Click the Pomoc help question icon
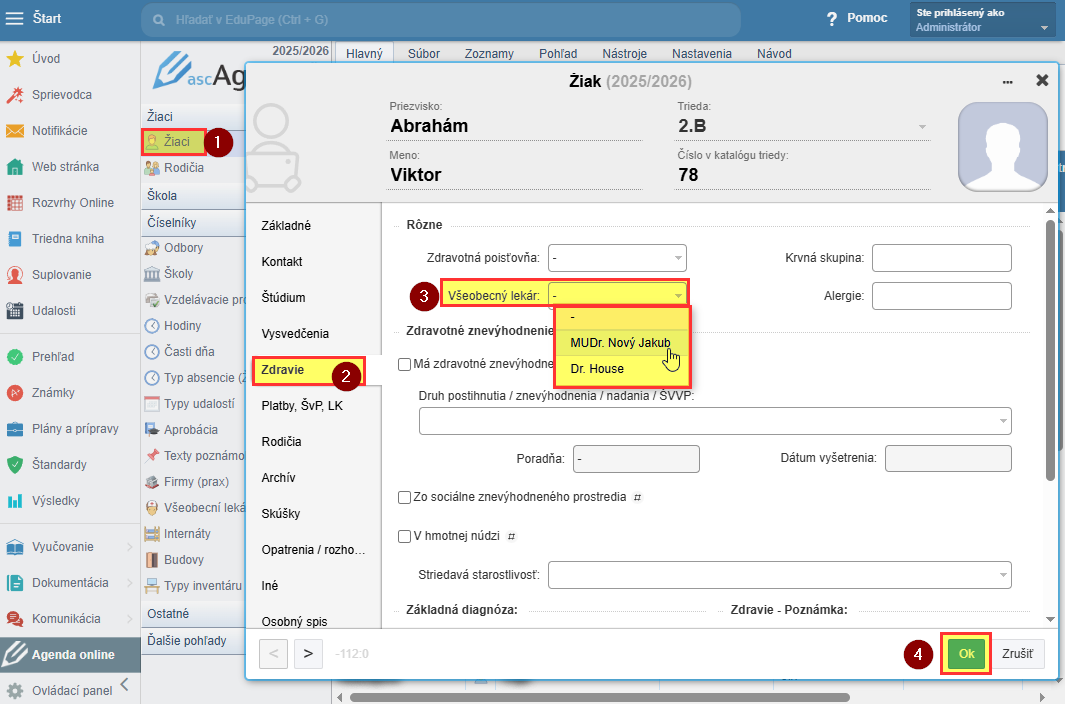This screenshot has height=704, width=1065. pyautogui.click(x=831, y=19)
